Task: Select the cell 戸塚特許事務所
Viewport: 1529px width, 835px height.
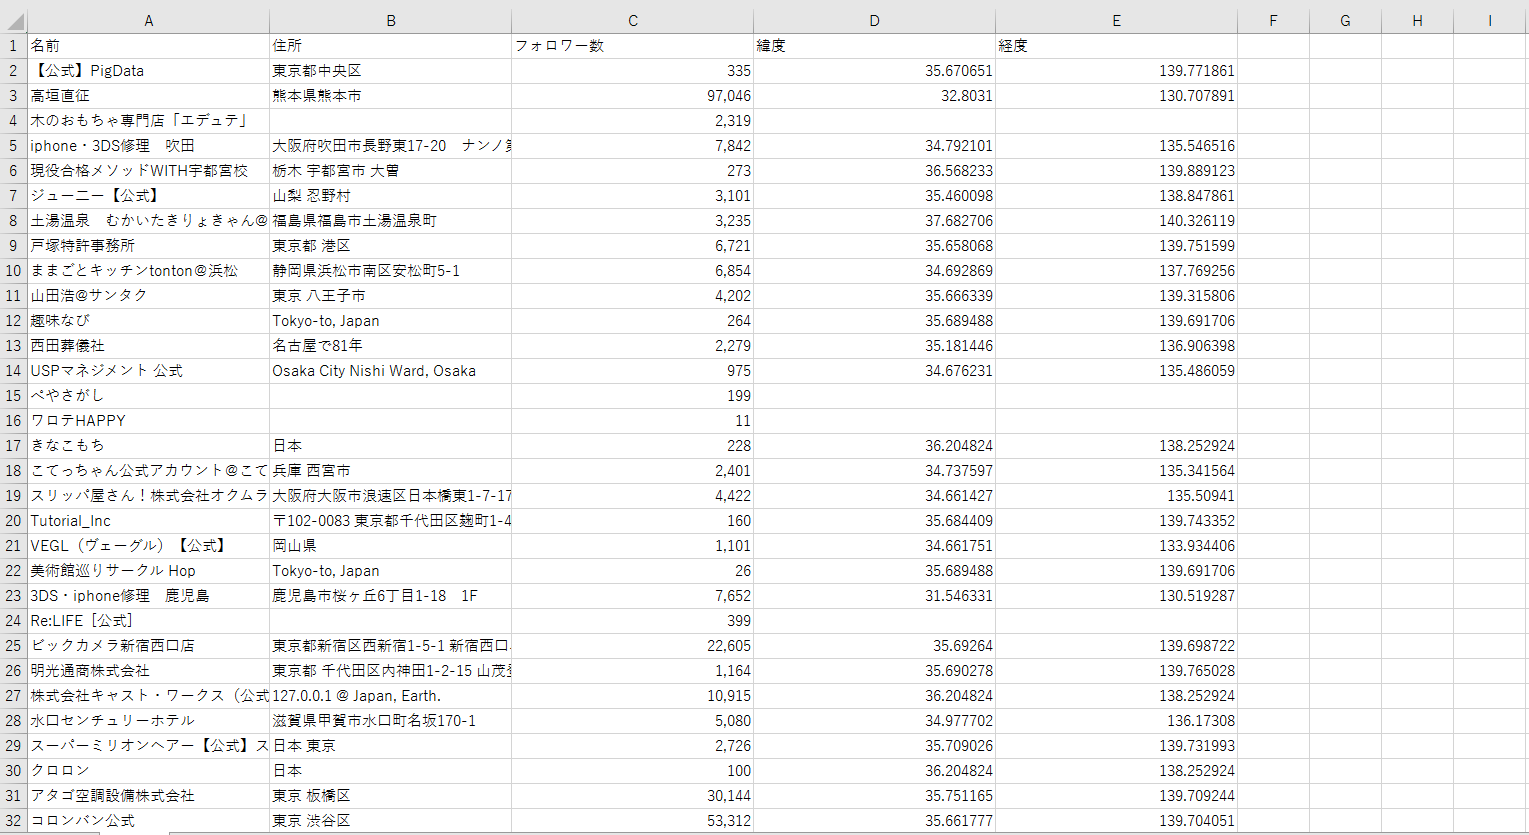Action: [149, 246]
